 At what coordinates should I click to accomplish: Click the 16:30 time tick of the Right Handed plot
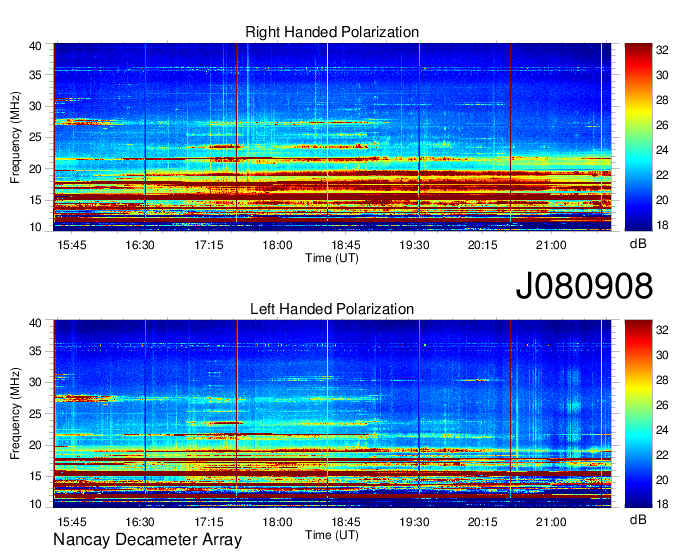(x=140, y=245)
